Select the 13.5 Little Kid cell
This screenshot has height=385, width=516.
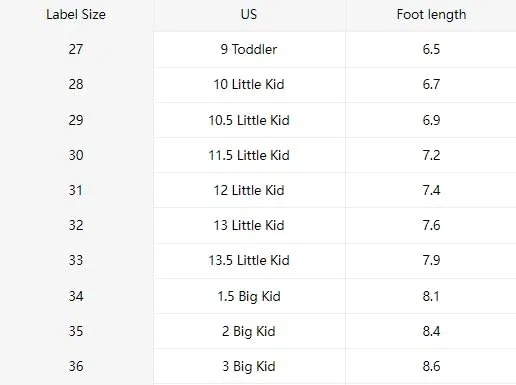pyautogui.click(x=249, y=260)
